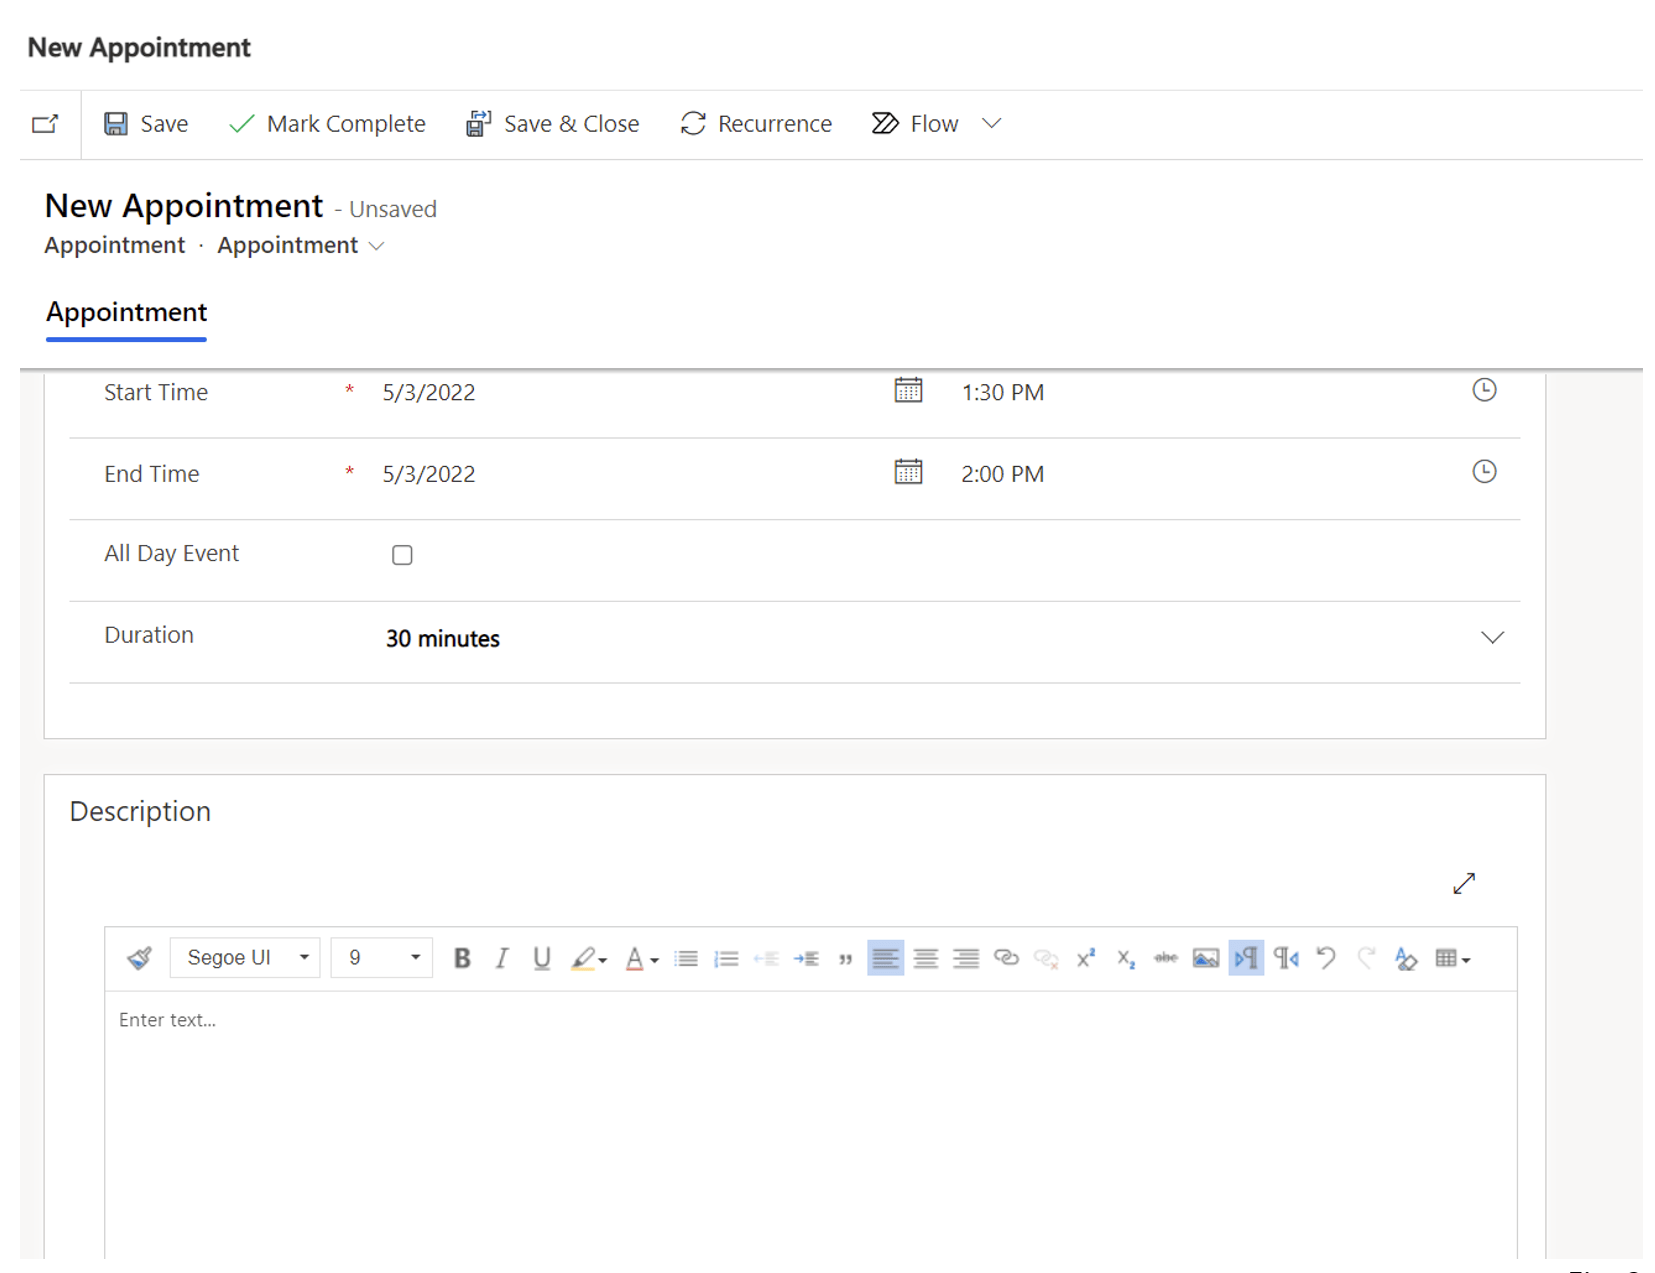
Task: Open the Start Time date picker calendar
Action: point(908,390)
